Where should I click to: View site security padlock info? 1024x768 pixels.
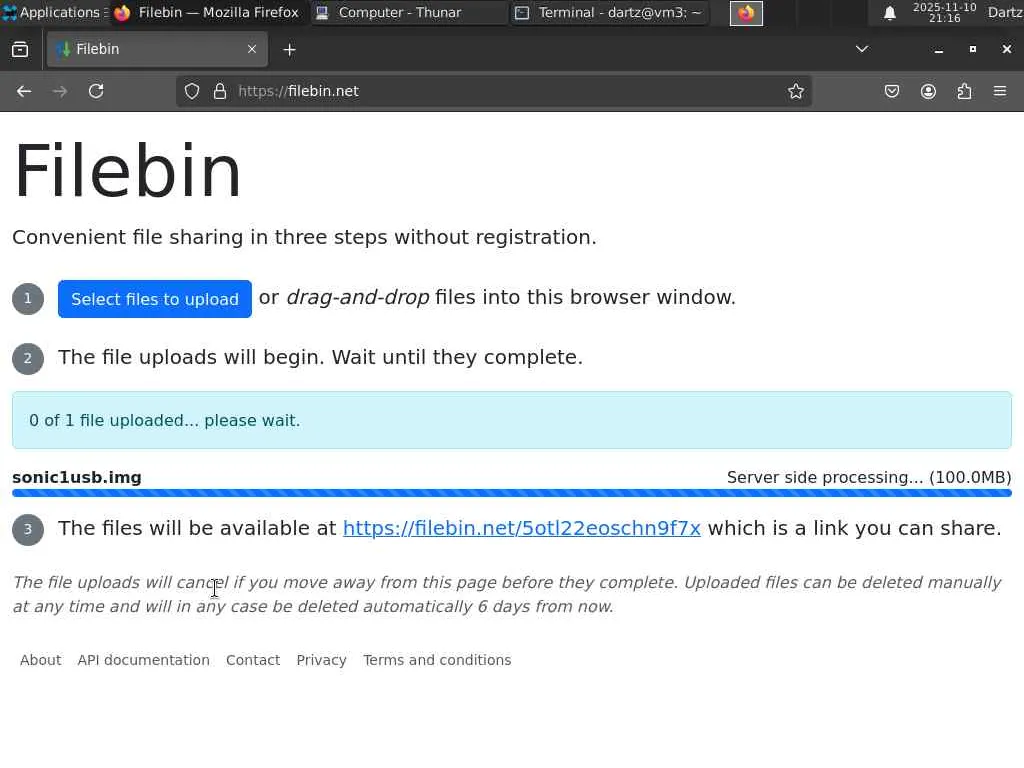coord(220,91)
